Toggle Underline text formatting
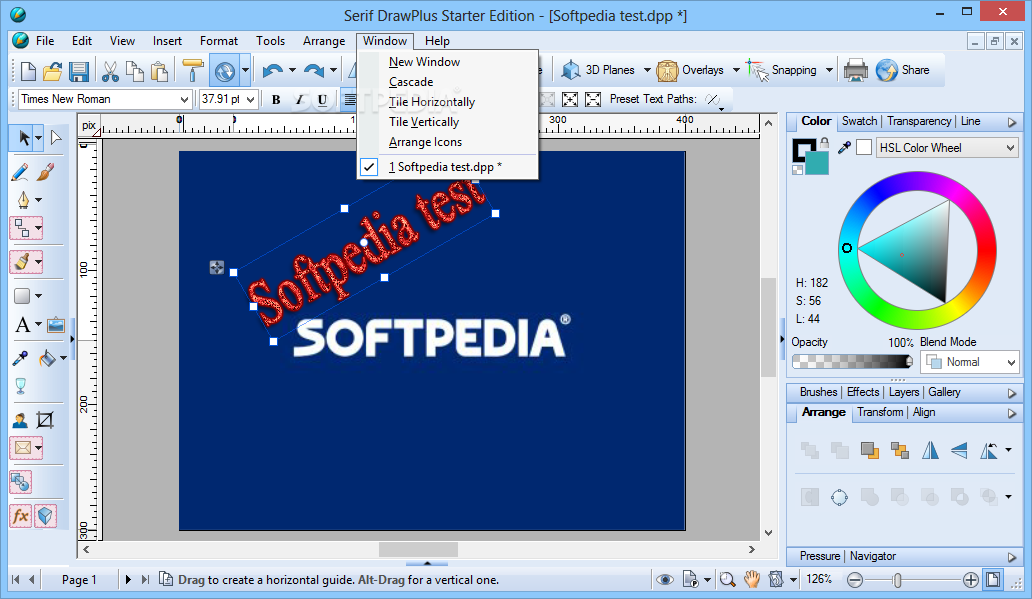This screenshot has width=1032, height=599. (x=322, y=99)
